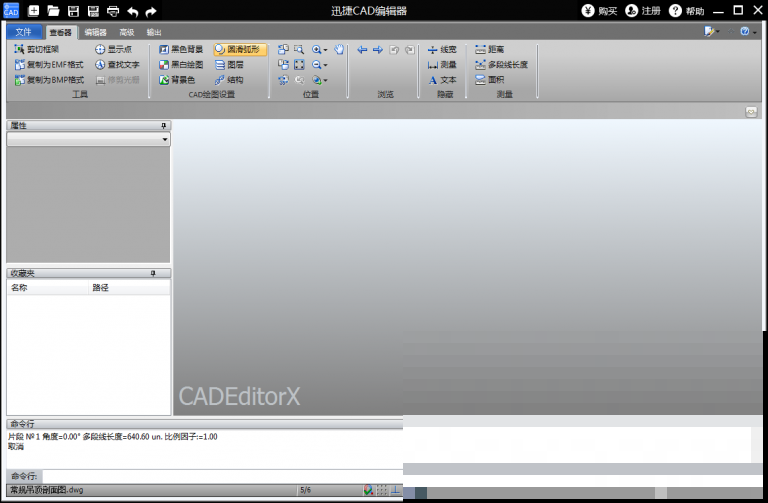The width and height of the screenshot is (768, 503).
Task: Click the 5/6 page indicator in status bar
Action: coord(306,490)
